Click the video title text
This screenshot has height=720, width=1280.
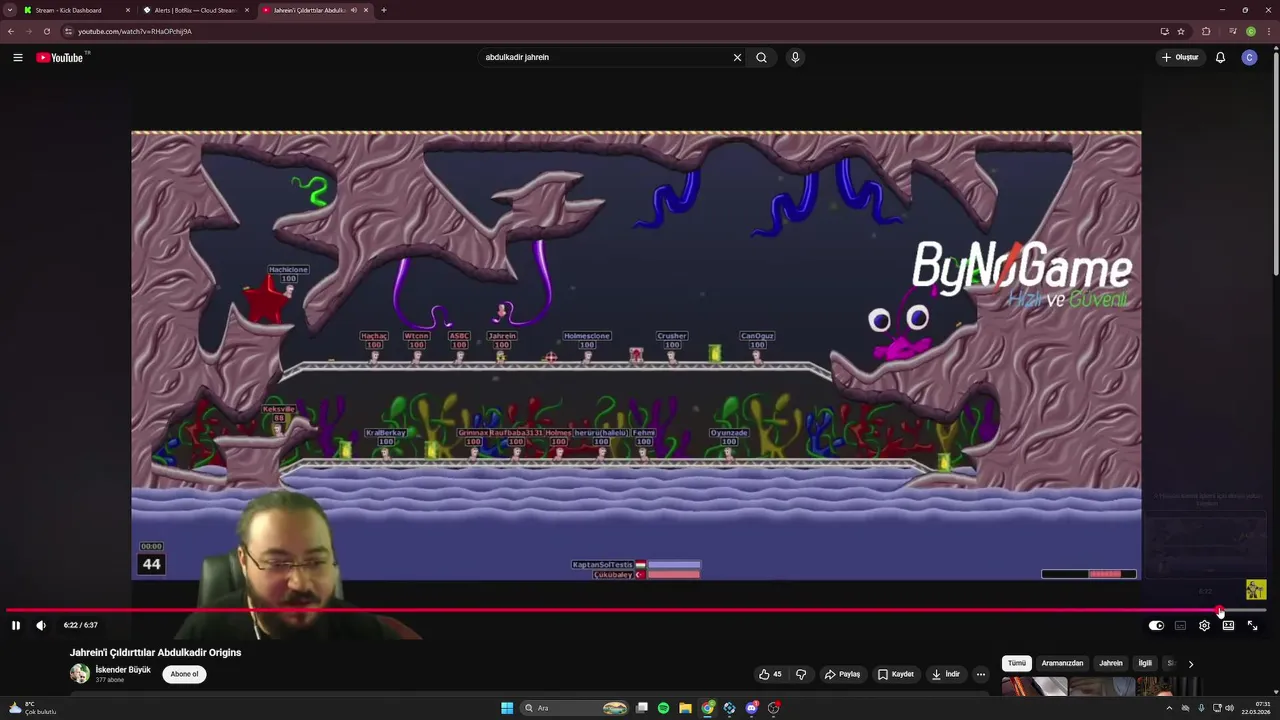(x=155, y=652)
